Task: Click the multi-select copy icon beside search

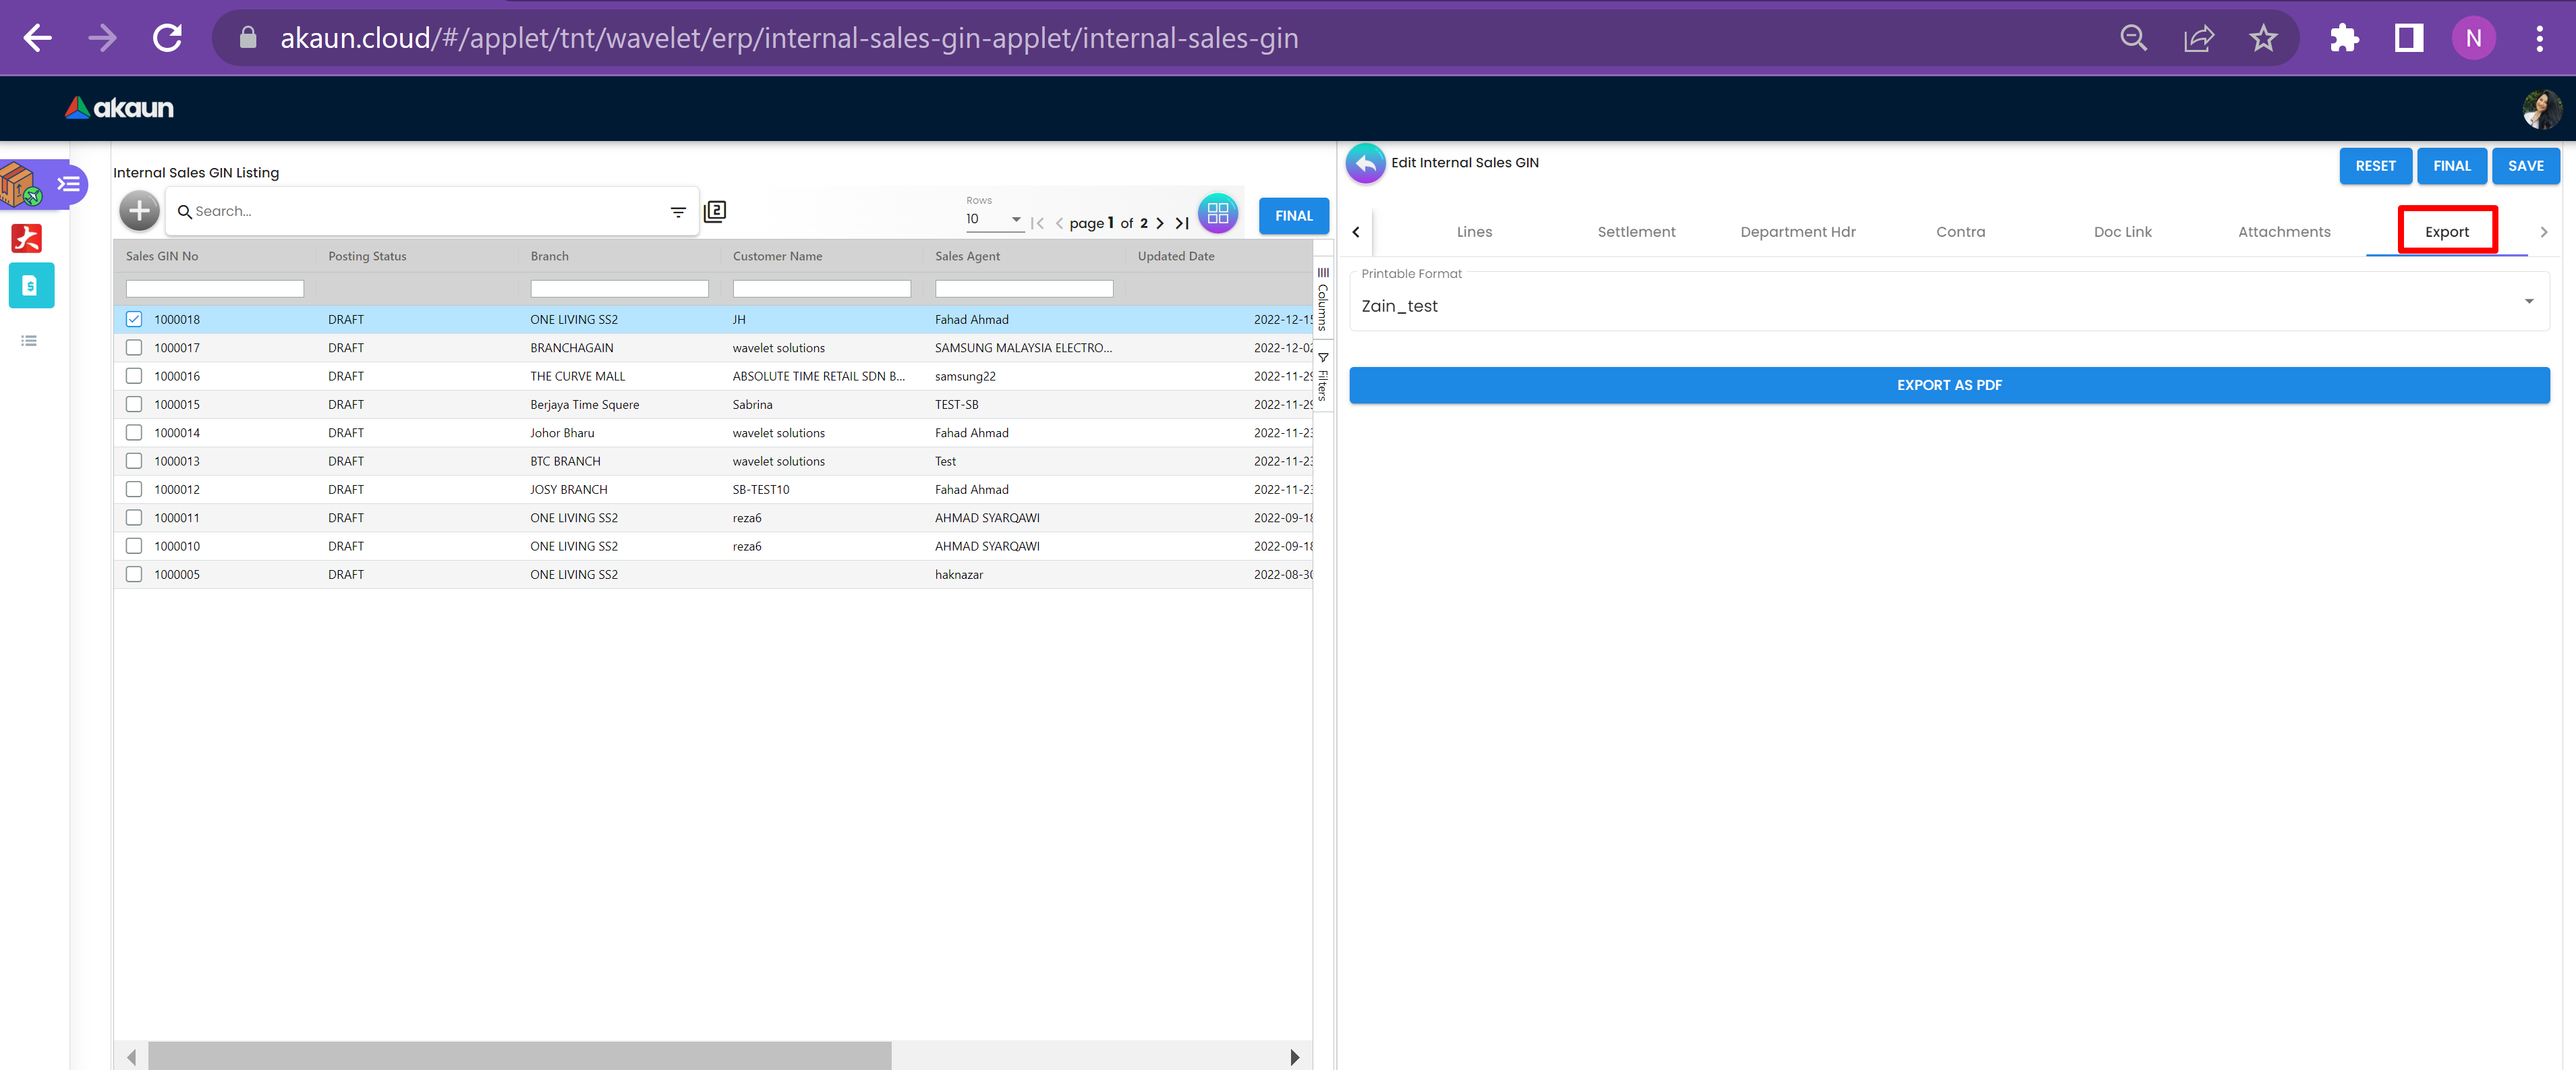Action: point(715,211)
